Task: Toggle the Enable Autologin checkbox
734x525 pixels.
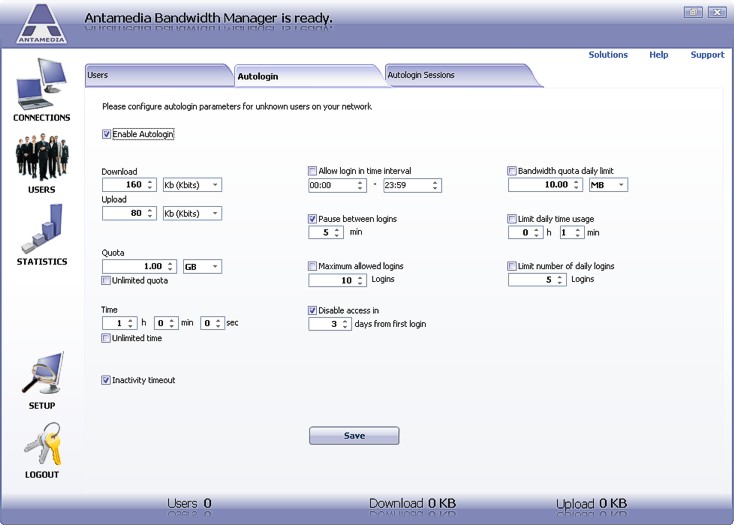Action: tap(106, 134)
